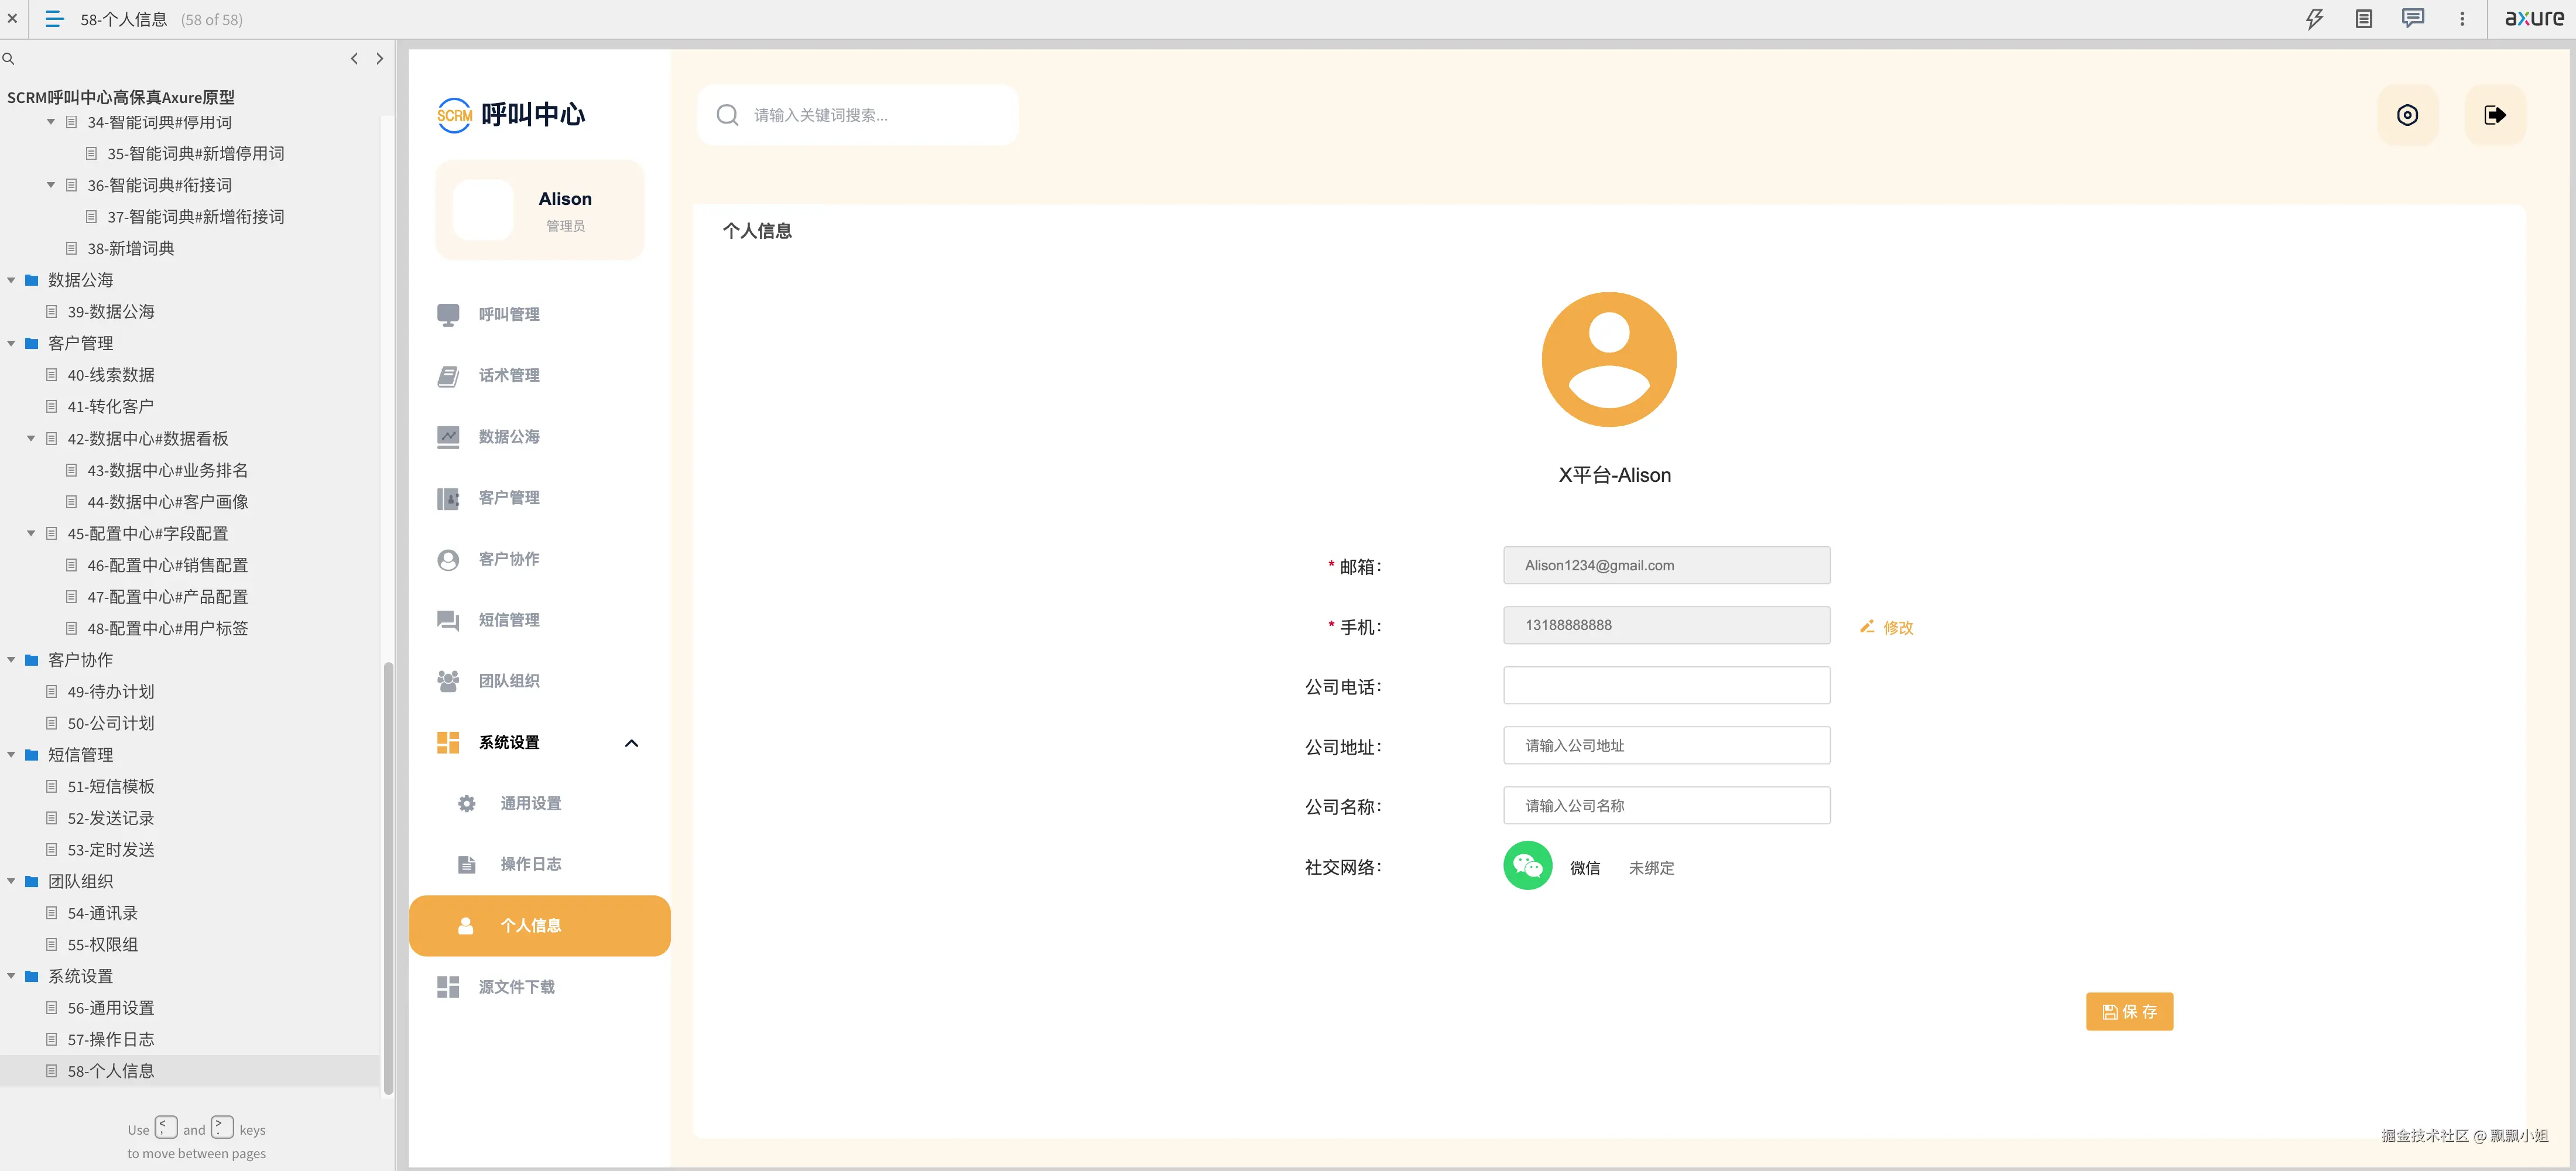The height and width of the screenshot is (1171, 2576).
Task: Open 话术管理 from the navigation menu
Action: click(x=448, y=375)
